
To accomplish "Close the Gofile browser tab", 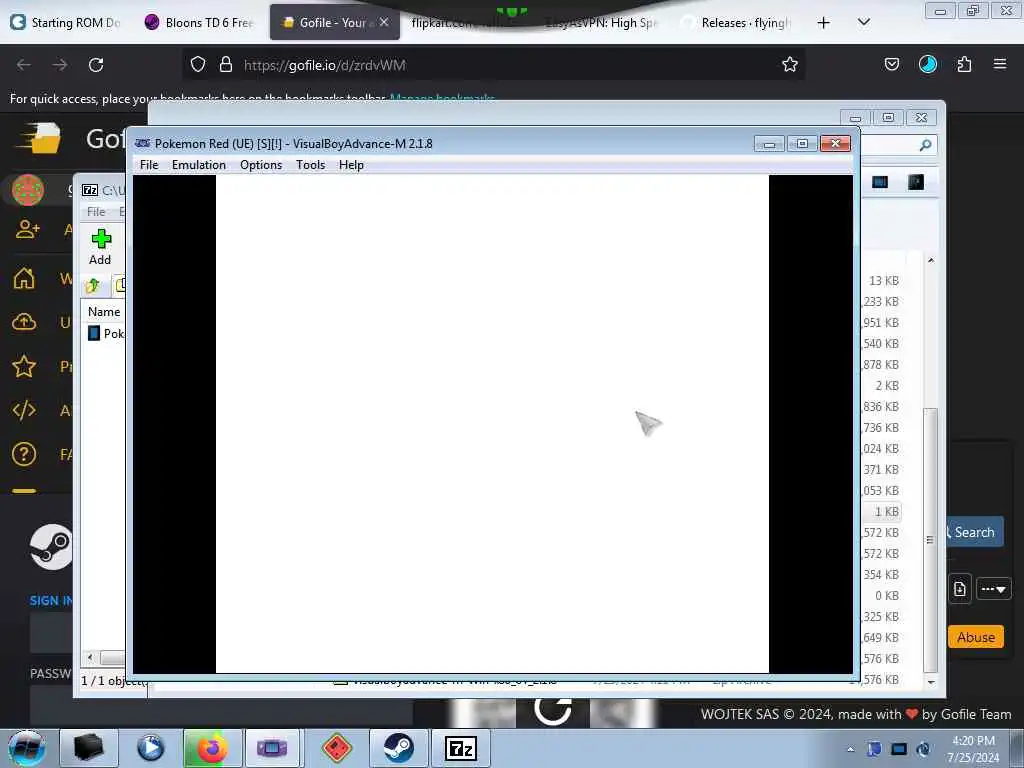I will 384,22.
